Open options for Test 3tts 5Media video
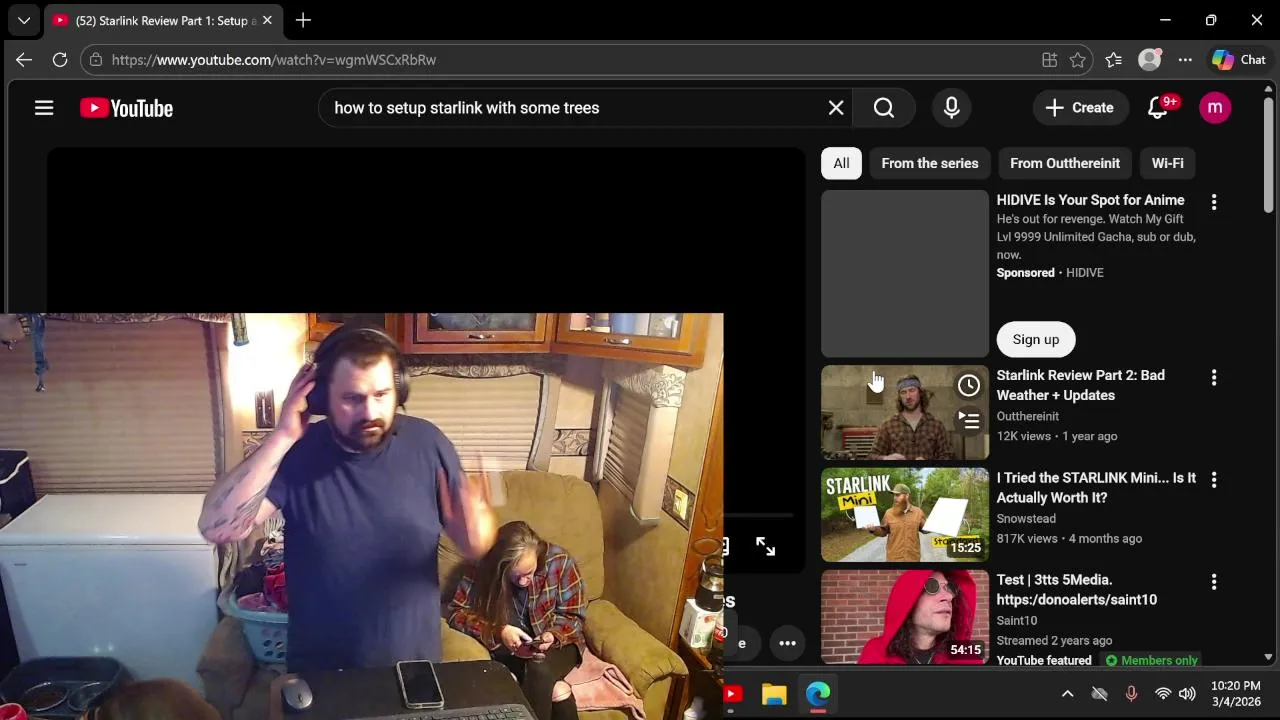 point(1214,582)
